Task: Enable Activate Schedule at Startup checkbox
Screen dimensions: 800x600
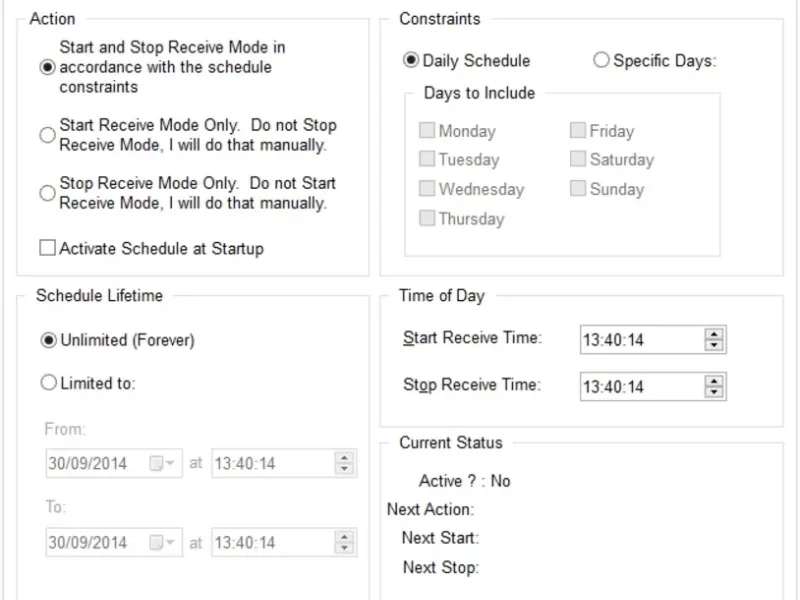Action: (x=47, y=248)
